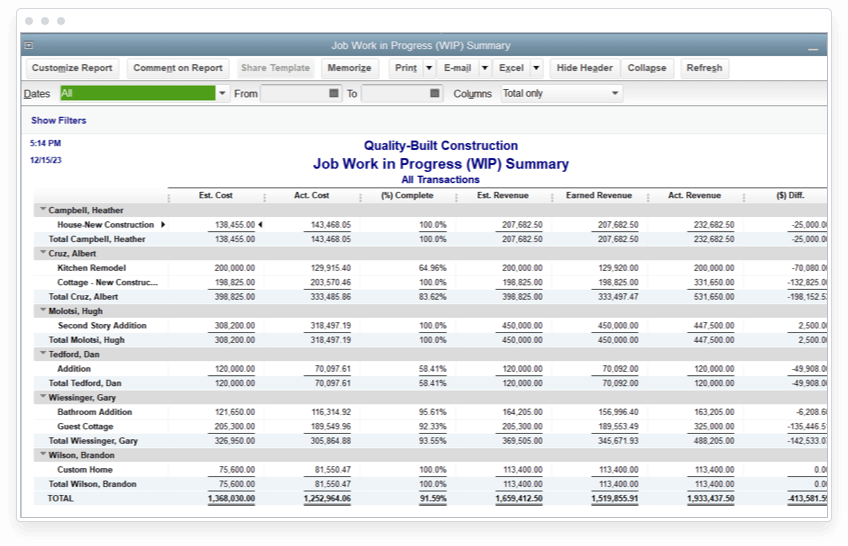Select the Kitchen Remodel job row
Screen dimensions: 848x546
(92, 268)
